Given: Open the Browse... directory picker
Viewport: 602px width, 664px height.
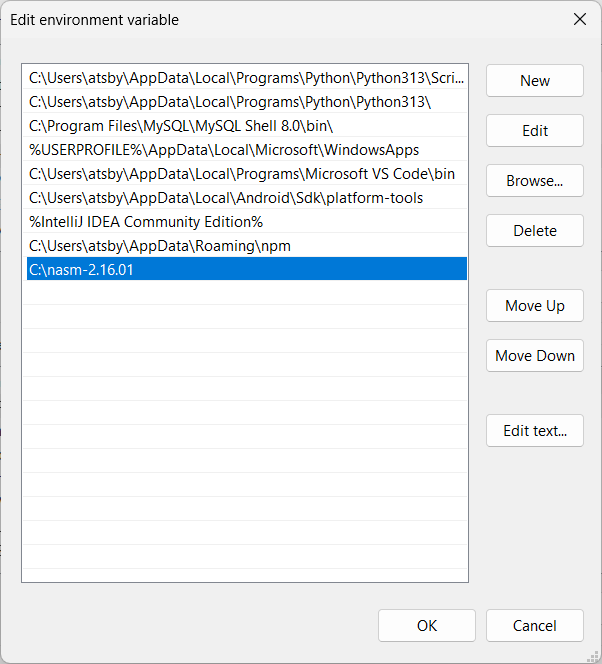Looking at the screenshot, I should click(x=534, y=181).
